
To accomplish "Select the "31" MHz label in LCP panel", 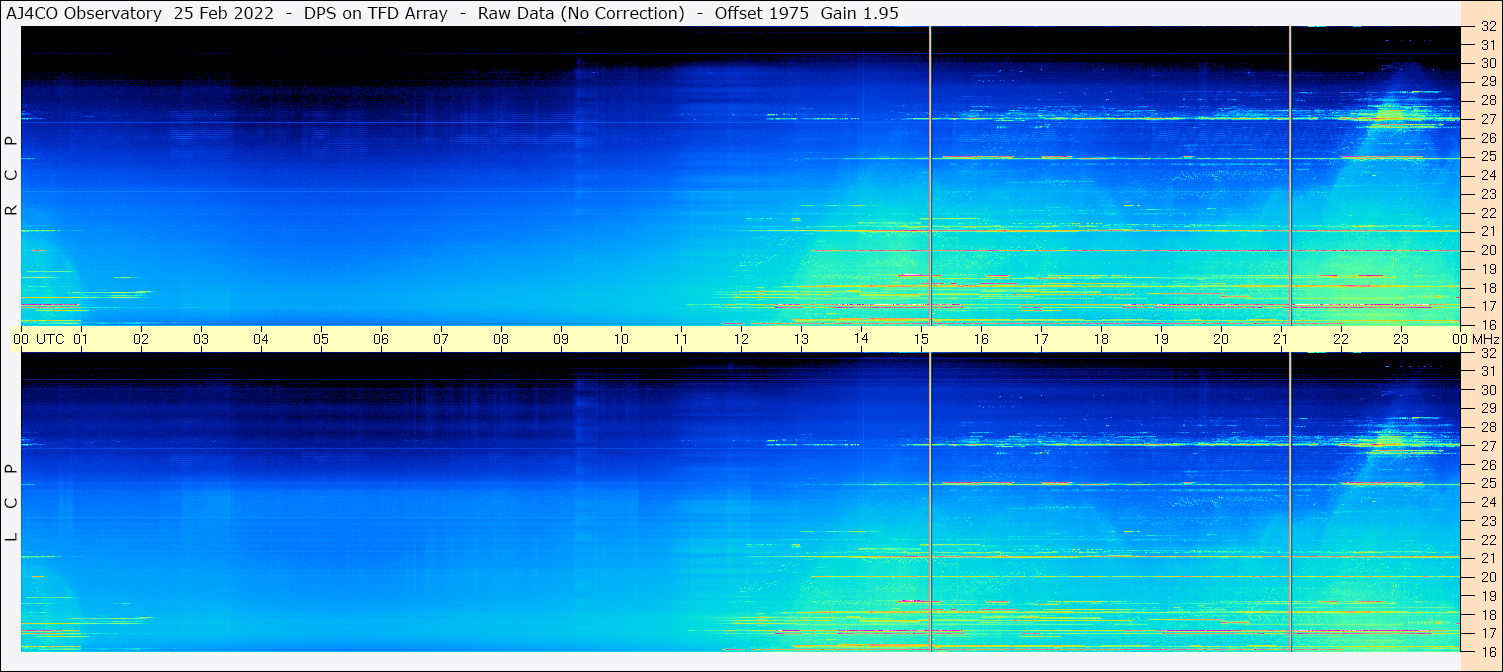I will point(1488,372).
